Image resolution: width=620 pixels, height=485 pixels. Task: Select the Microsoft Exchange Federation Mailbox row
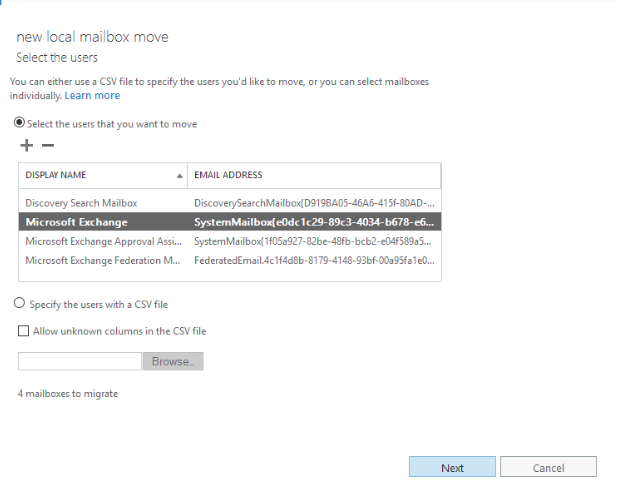[230, 260]
